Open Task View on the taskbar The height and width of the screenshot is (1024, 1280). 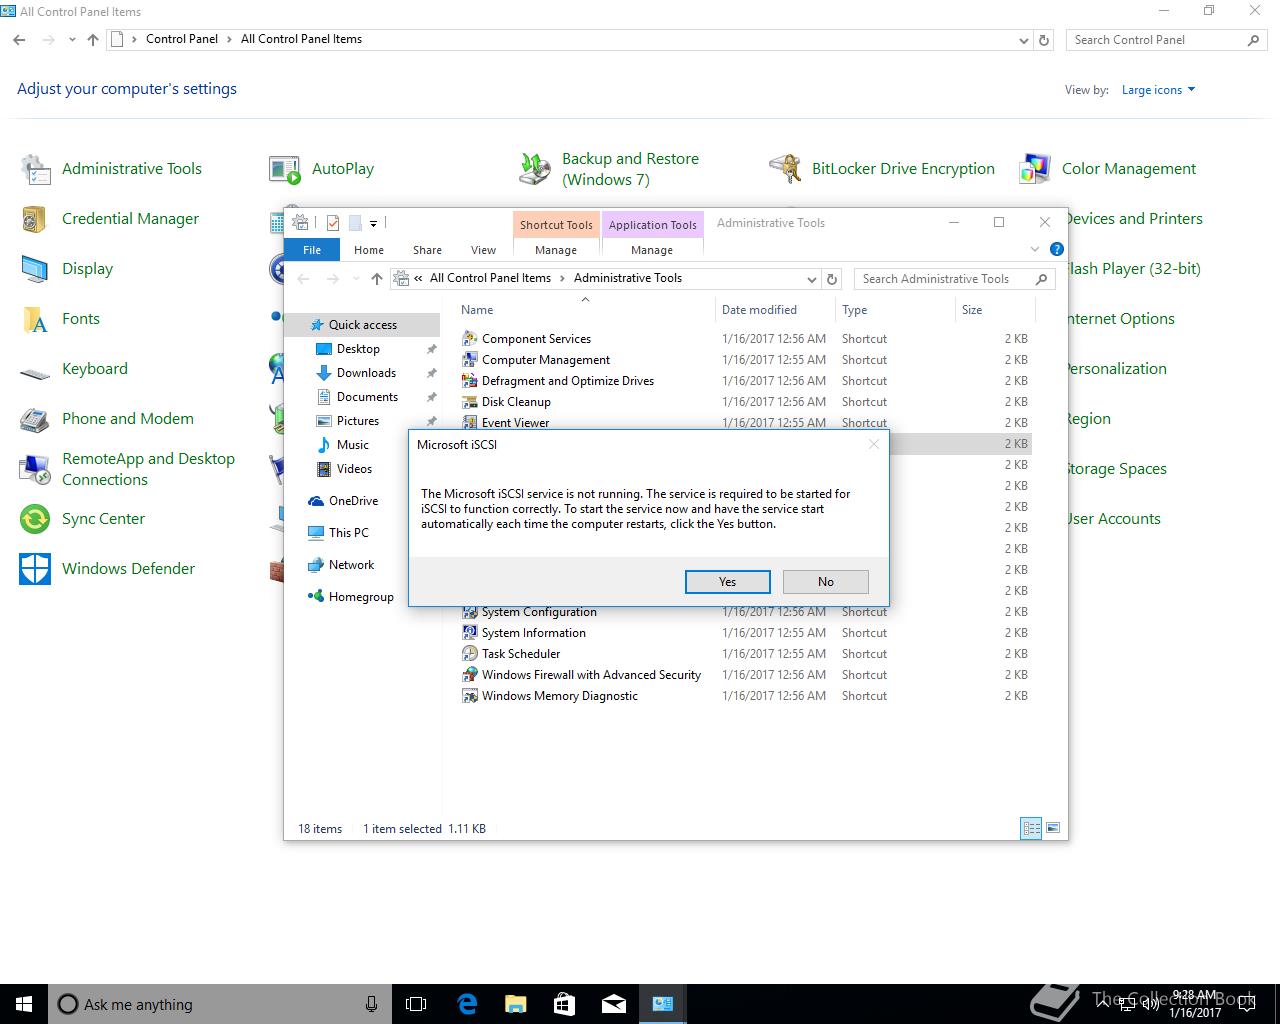point(416,1004)
